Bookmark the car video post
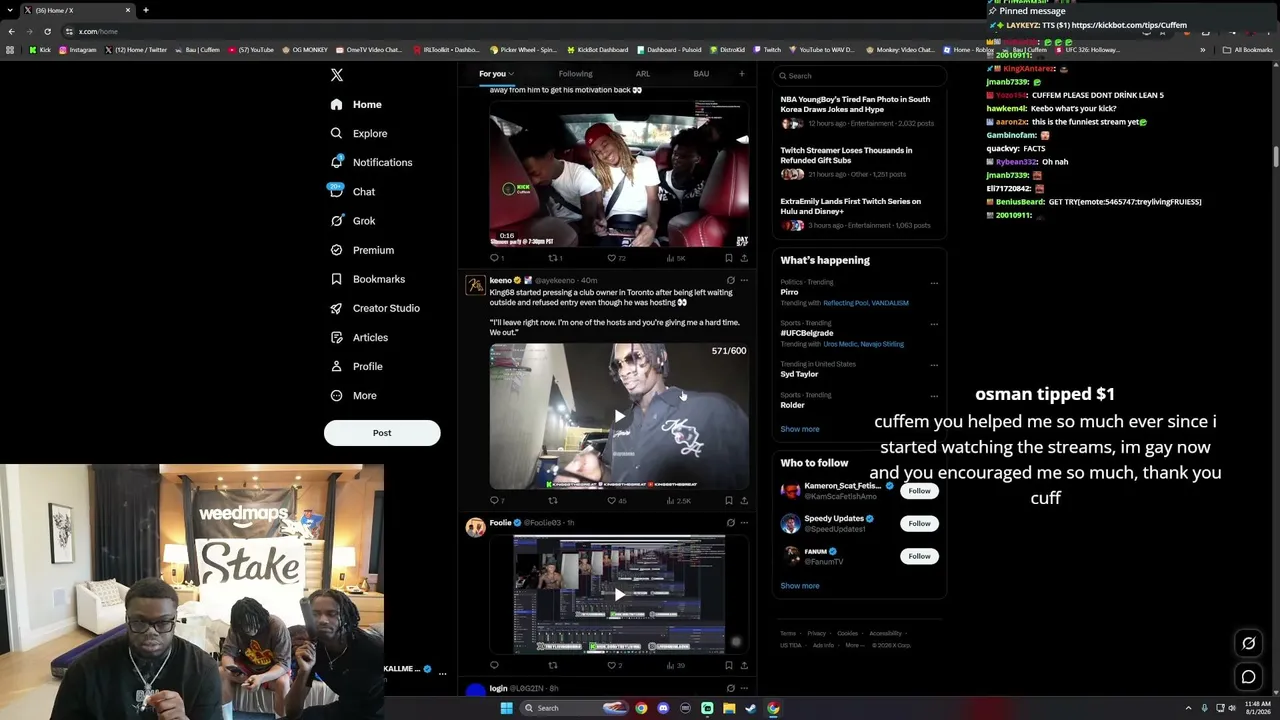 [x=728, y=258]
